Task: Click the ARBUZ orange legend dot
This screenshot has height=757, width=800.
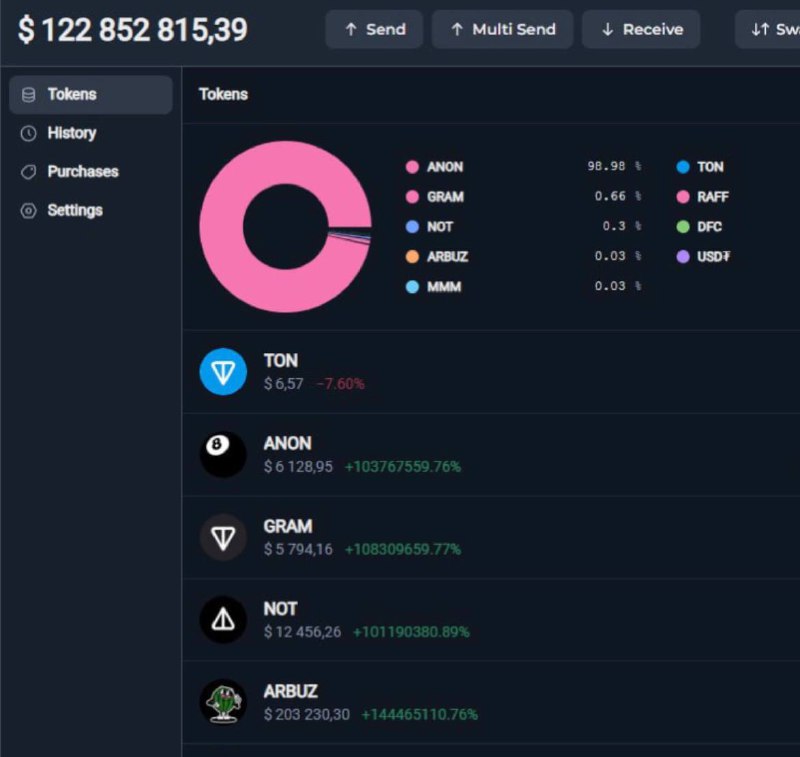Action: click(412, 257)
